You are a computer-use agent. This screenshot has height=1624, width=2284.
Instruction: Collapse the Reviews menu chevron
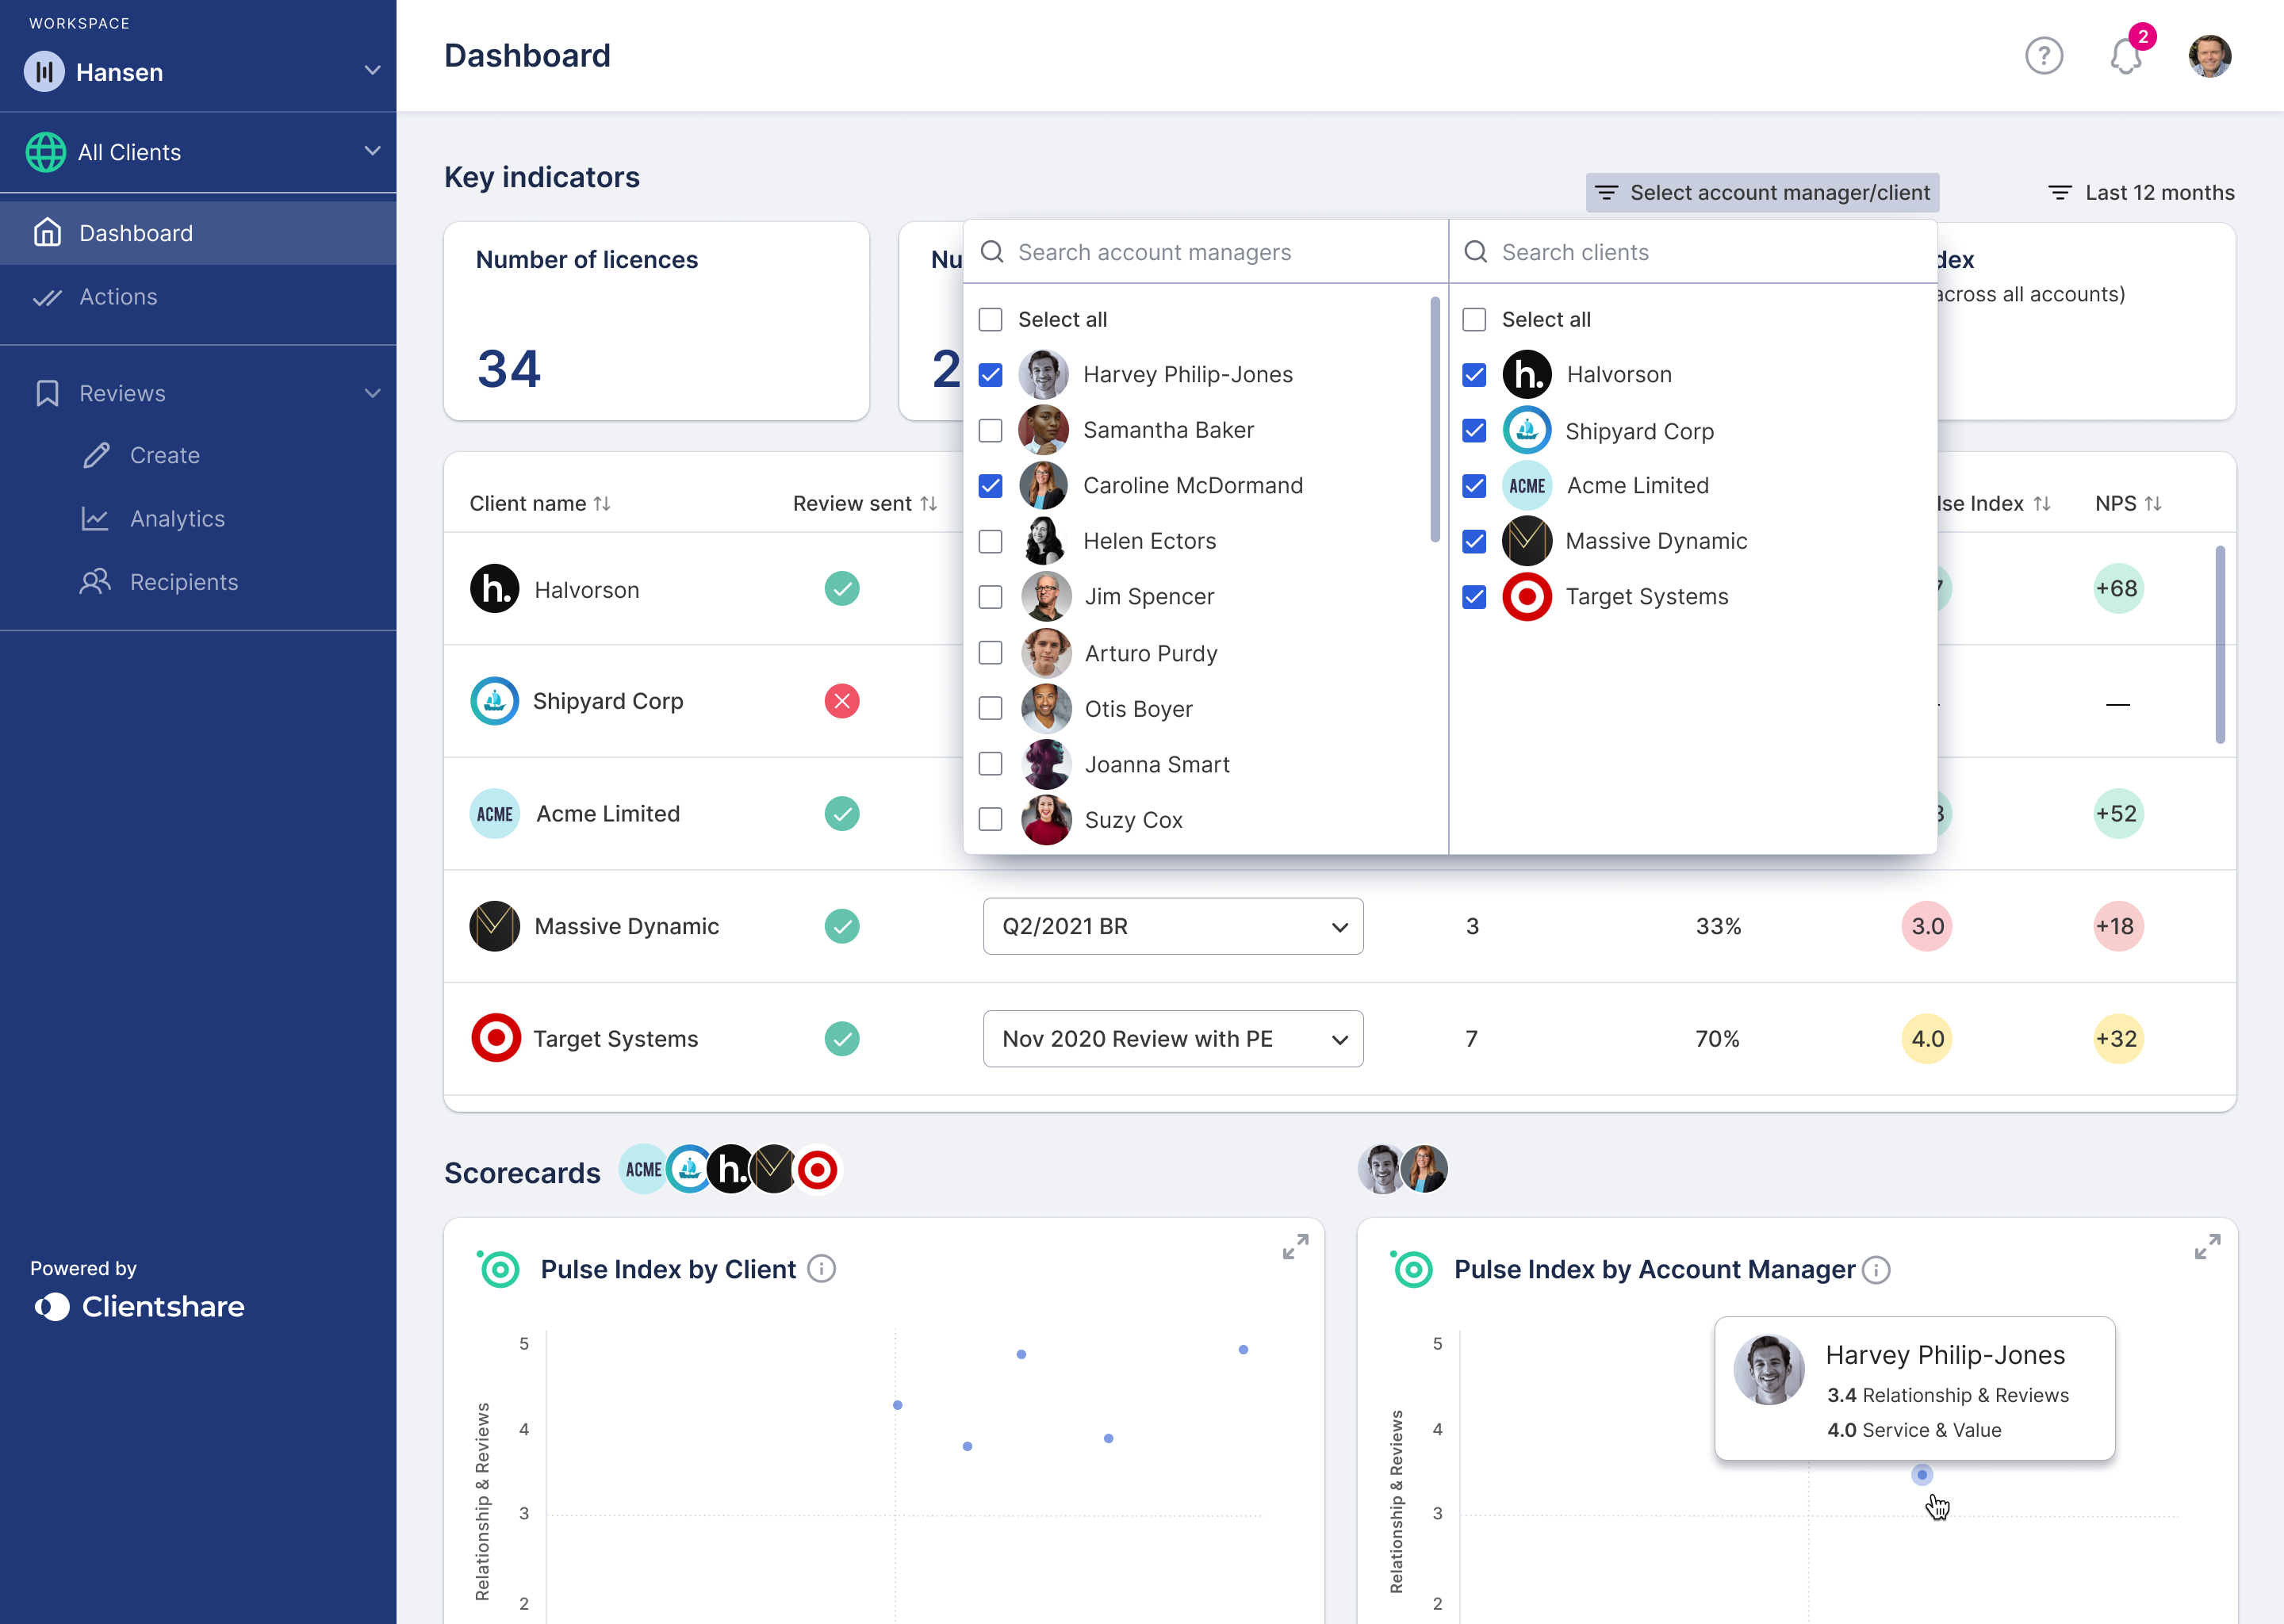pos(372,393)
